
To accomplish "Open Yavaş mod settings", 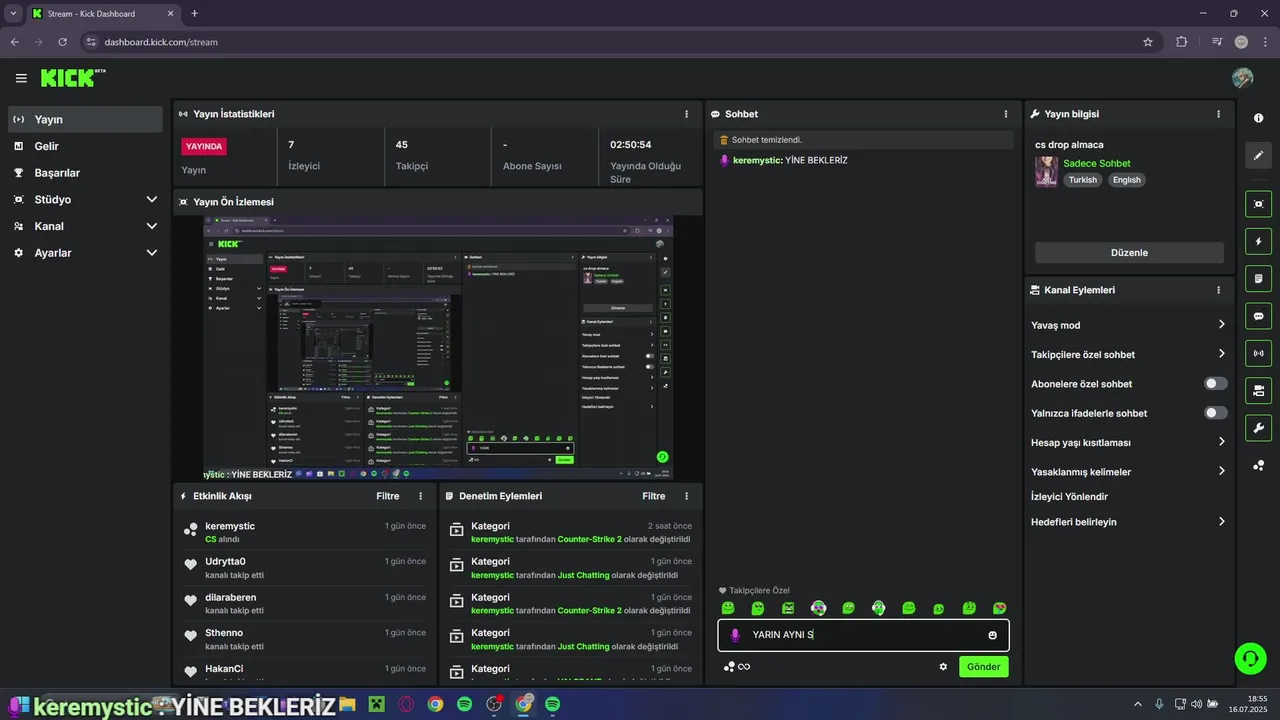I will (1129, 325).
